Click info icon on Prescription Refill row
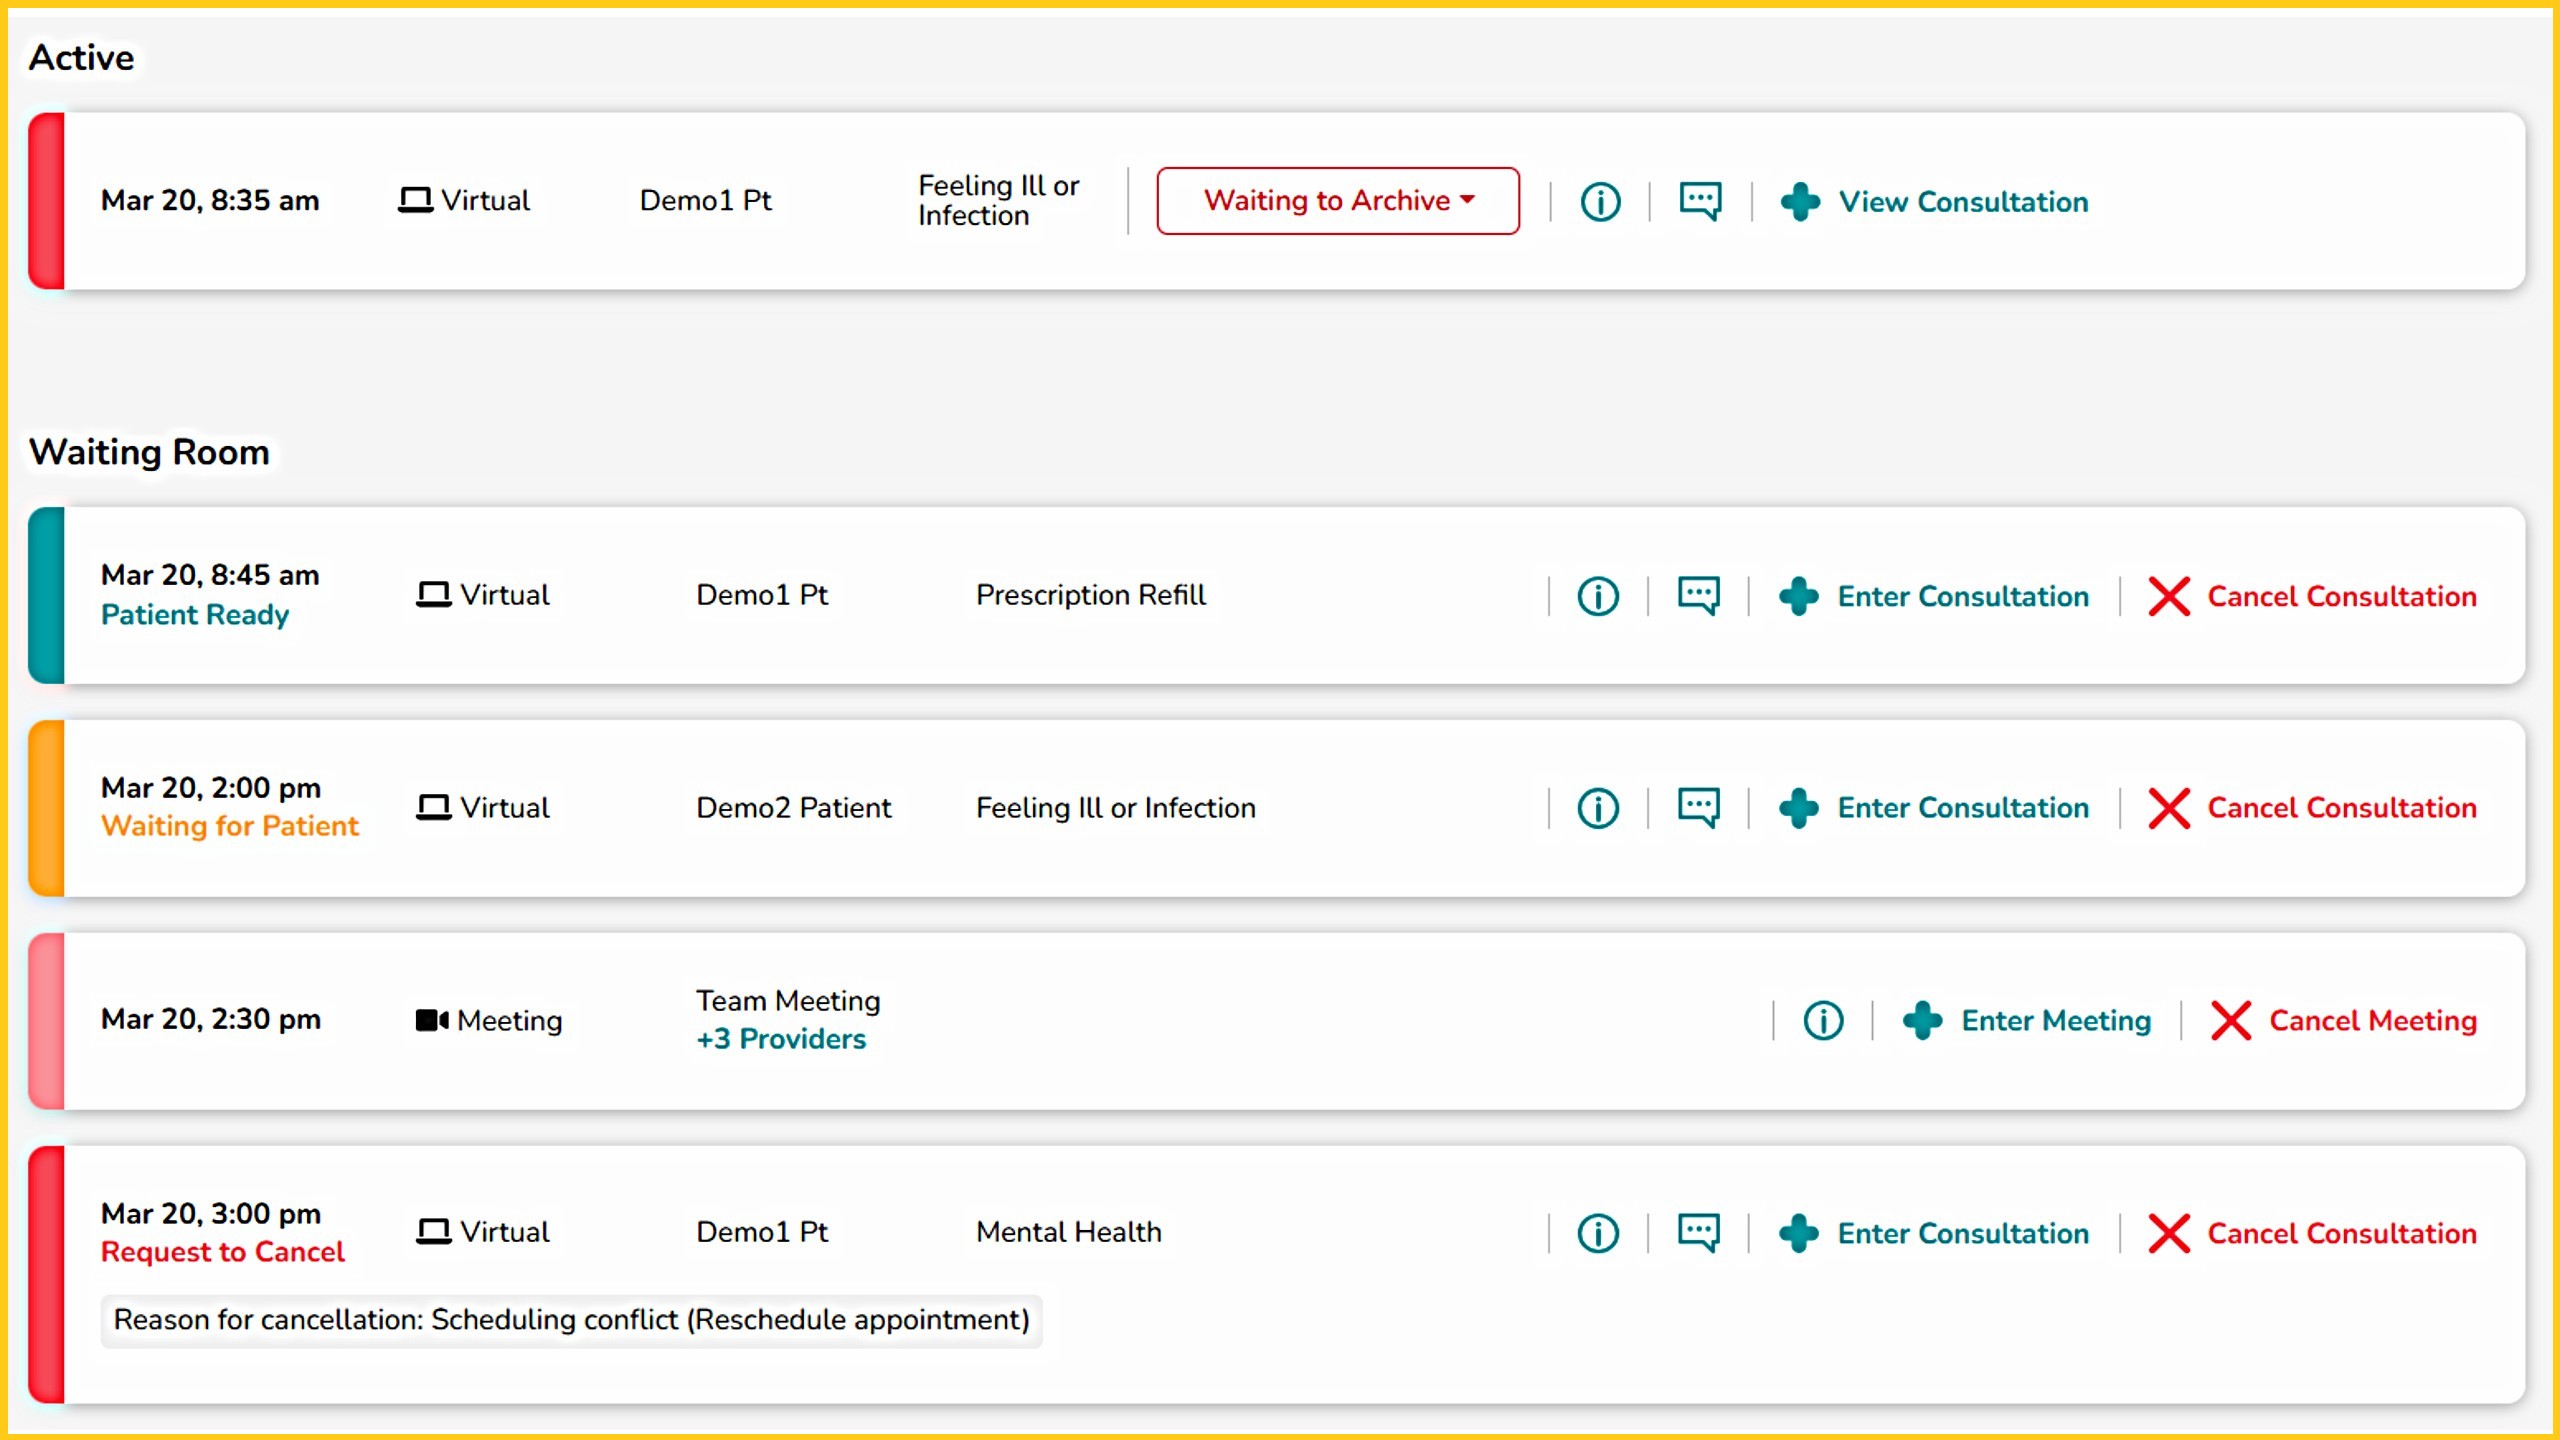2560x1440 pixels. [1598, 596]
